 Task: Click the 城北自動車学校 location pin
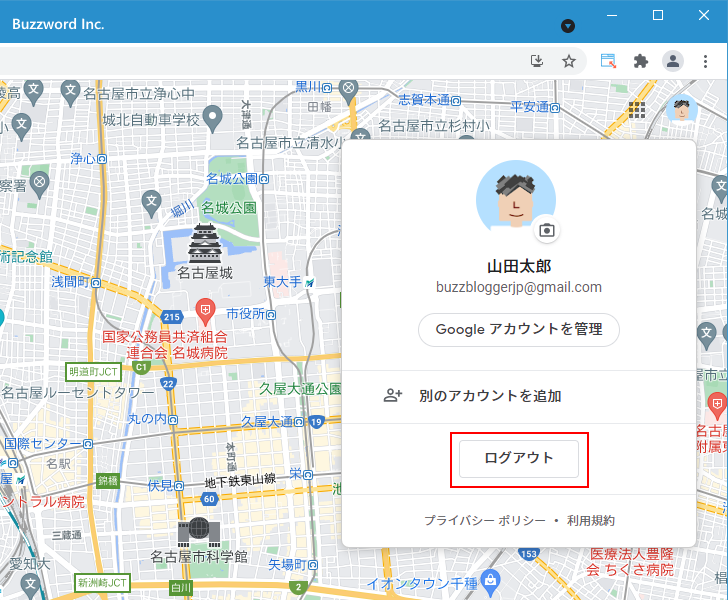213,119
